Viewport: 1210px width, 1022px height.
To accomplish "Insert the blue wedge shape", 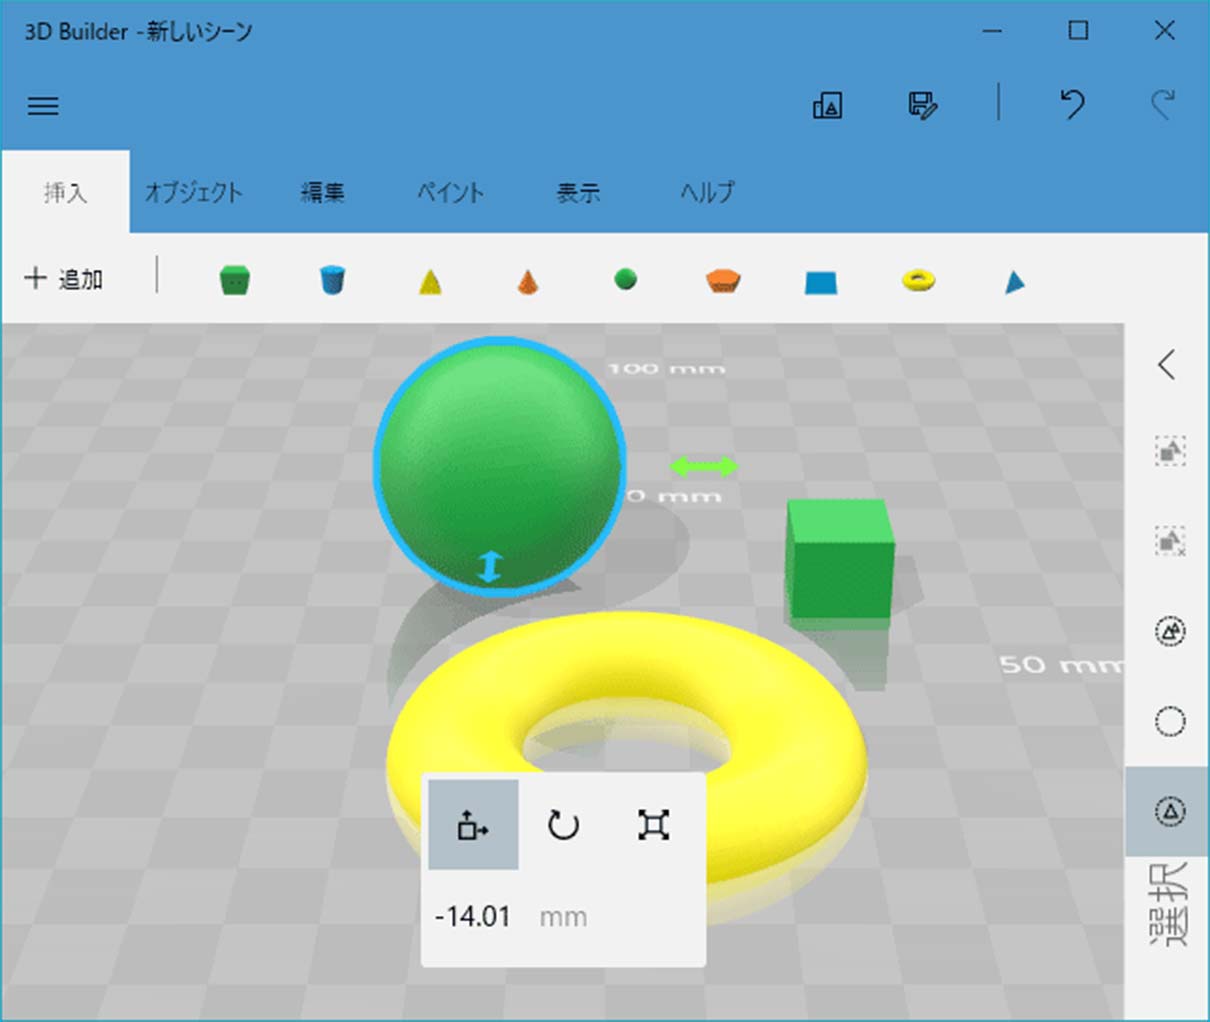I will pos(821,282).
